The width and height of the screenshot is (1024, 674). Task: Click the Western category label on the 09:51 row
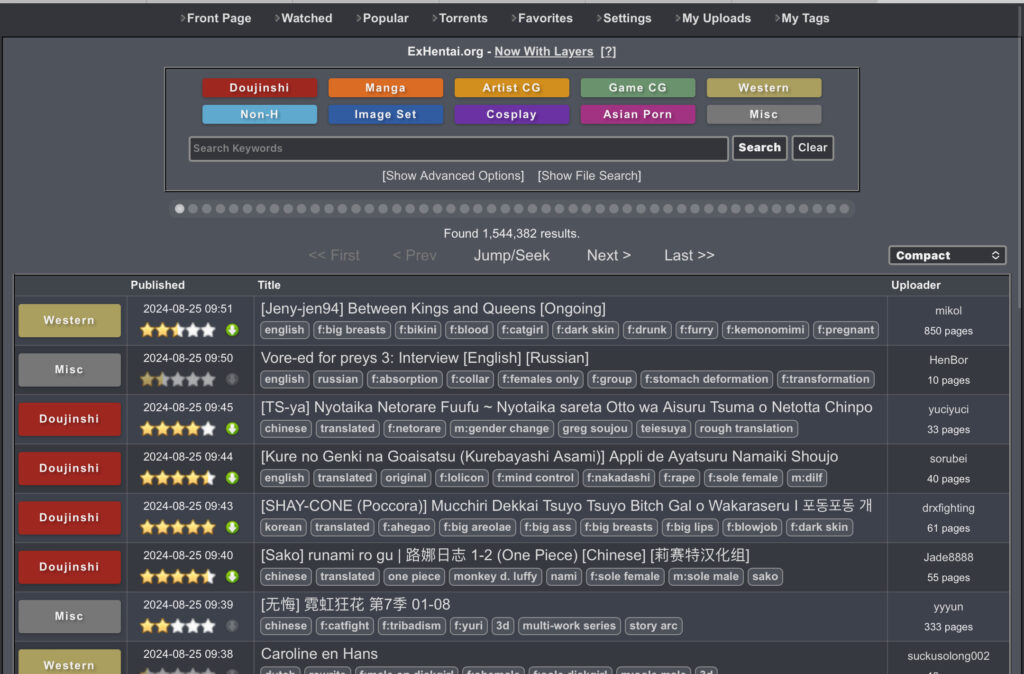pos(69,321)
